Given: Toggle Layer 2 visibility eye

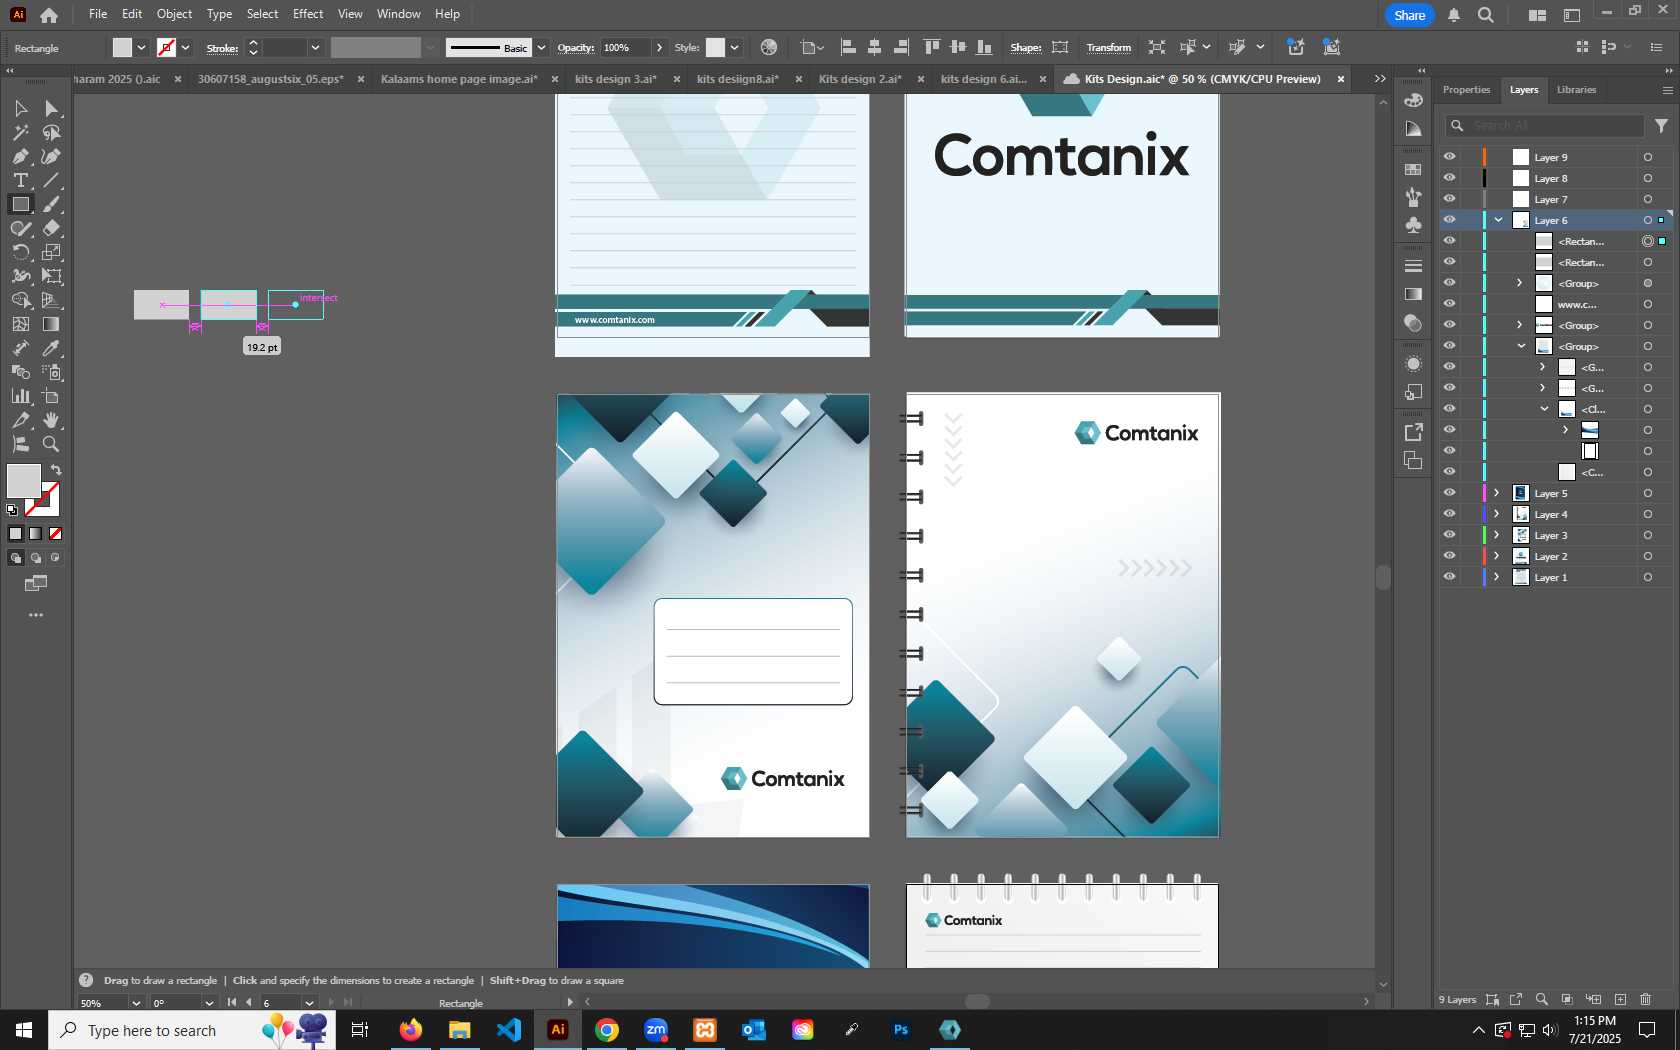Looking at the screenshot, I should click(1449, 556).
